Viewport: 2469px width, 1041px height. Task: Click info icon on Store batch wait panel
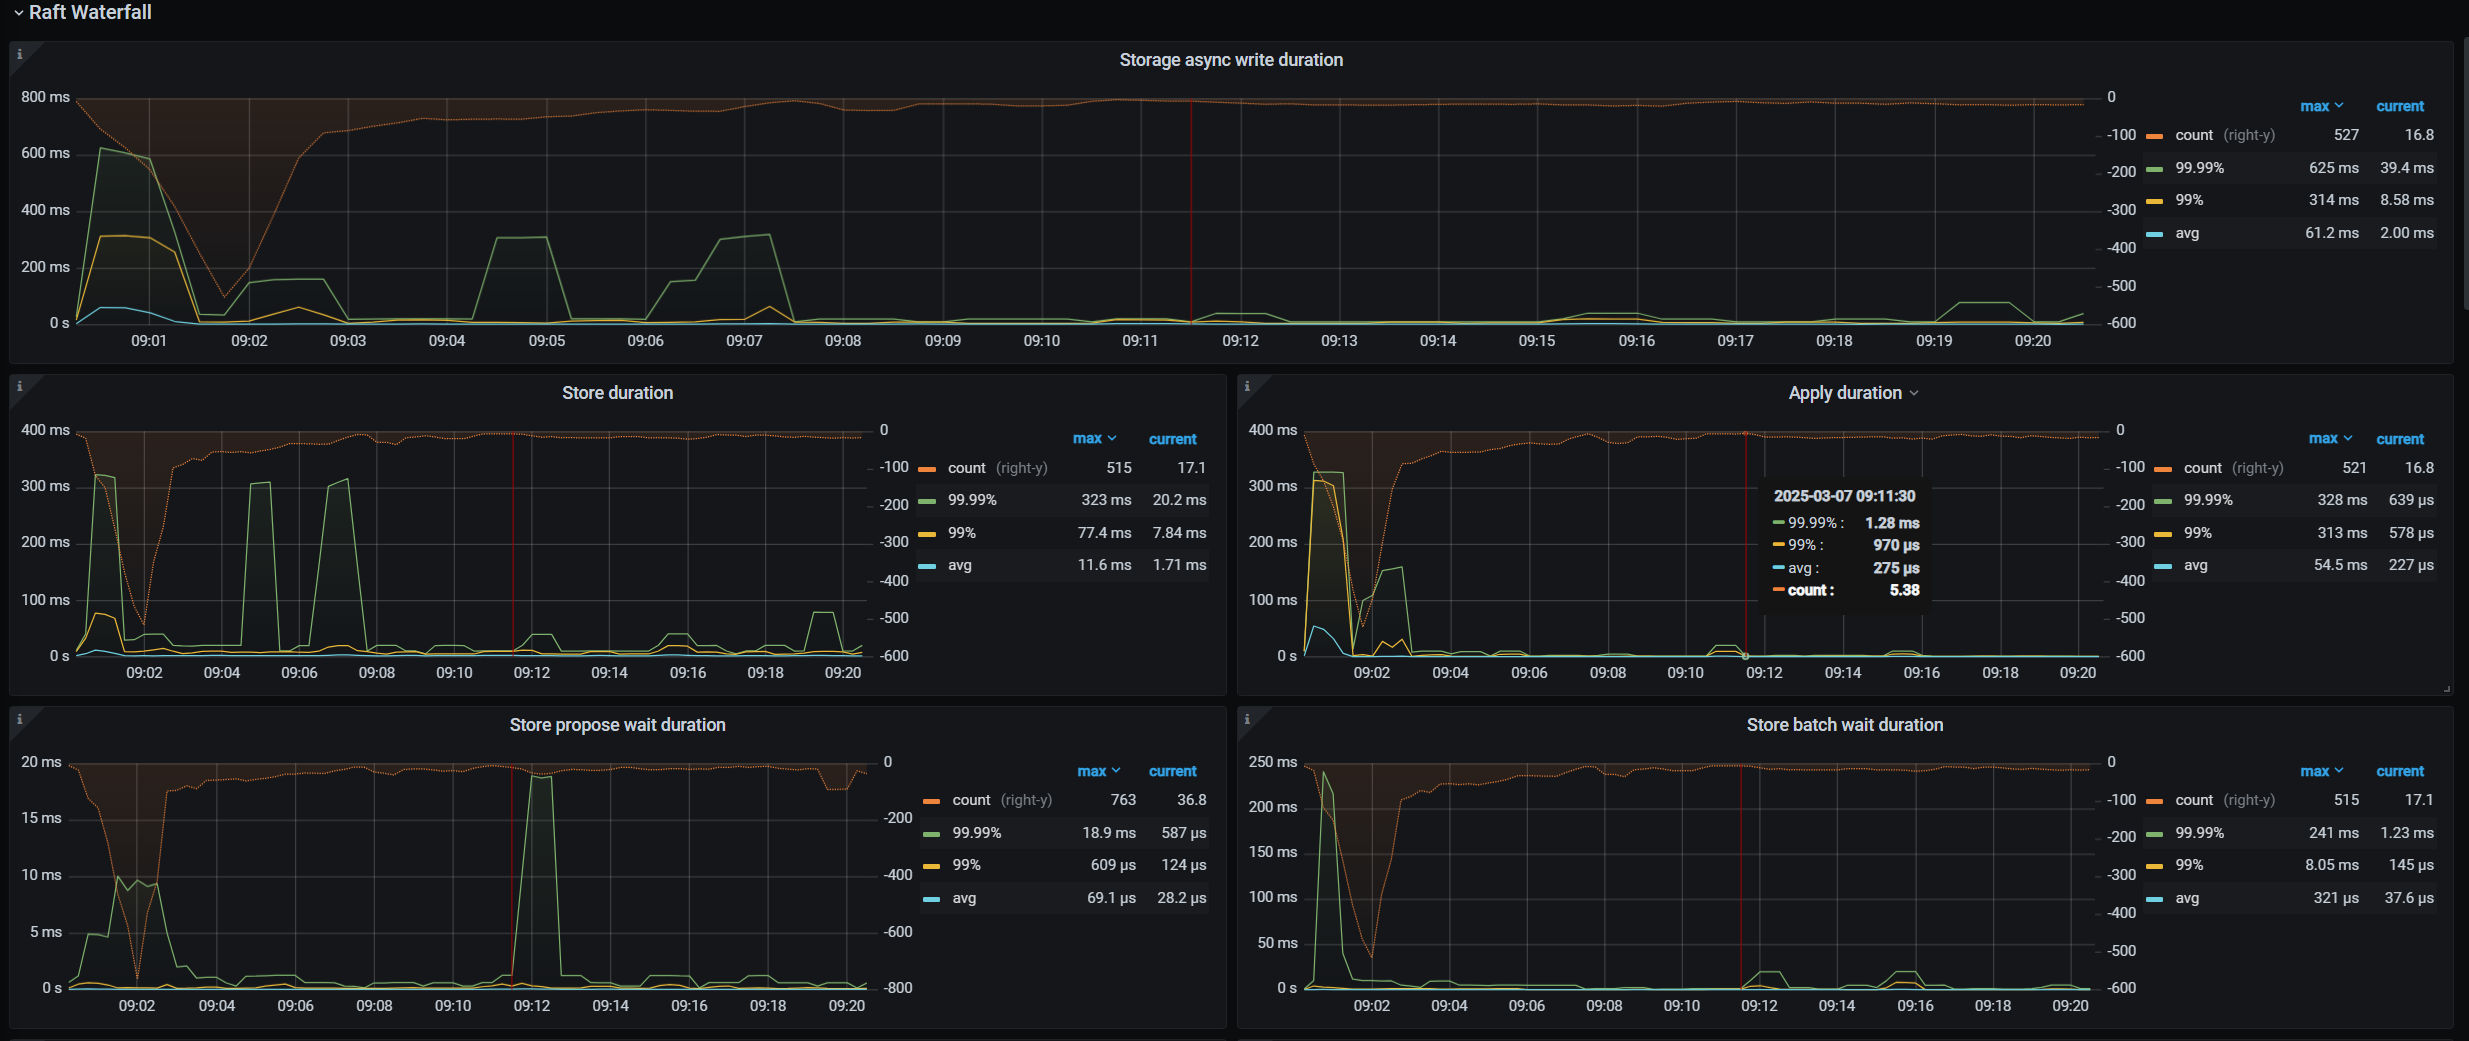[x=1246, y=719]
